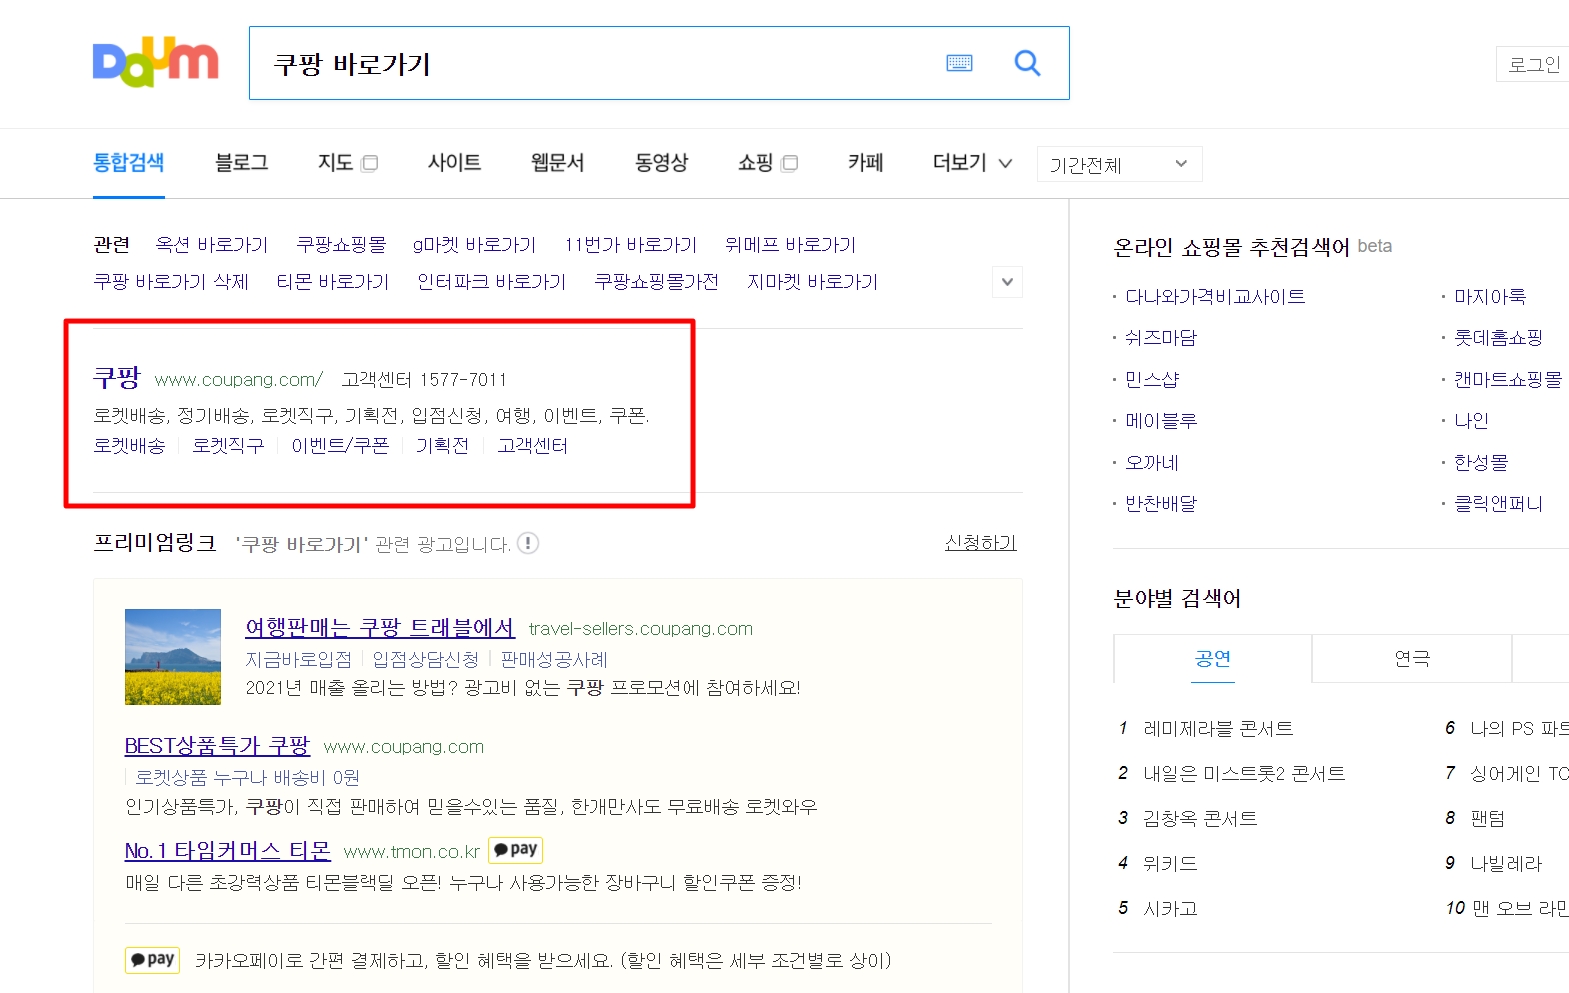Open new-window icon beside 쇼핑 tab
The height and width of the screenshot is (993, 1569).
pyautogui.click(x=789, y=163)
